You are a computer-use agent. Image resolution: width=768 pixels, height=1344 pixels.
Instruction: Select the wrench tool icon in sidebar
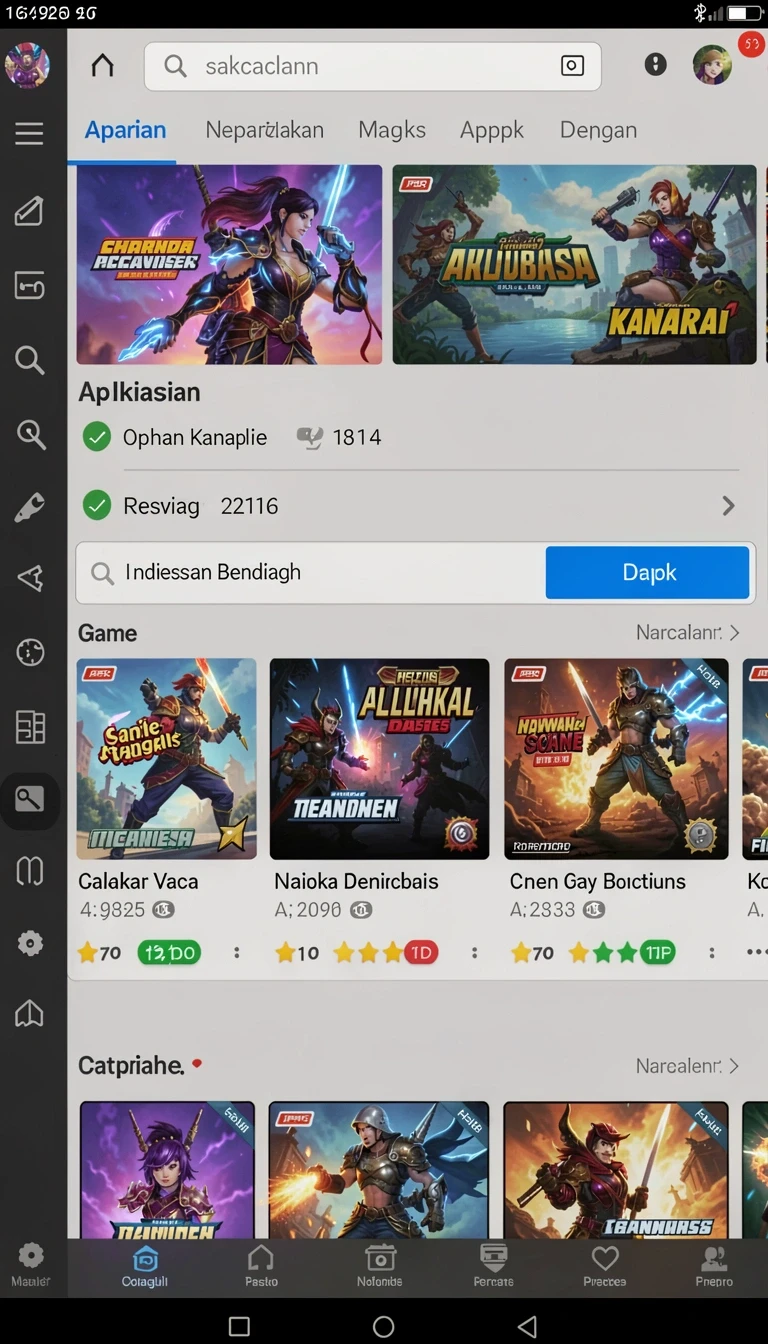(29, 507)
